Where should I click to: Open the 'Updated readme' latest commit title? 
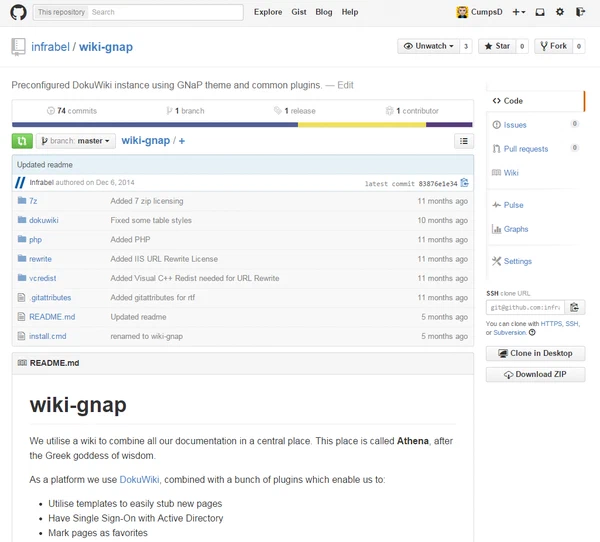pyautogui.click(x=45, y=165)
